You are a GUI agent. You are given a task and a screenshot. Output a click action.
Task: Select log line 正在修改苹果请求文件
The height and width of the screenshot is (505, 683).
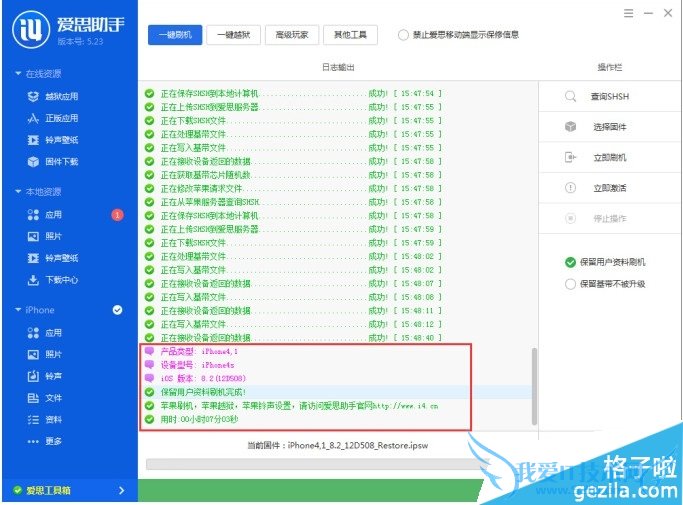point(202,189)
